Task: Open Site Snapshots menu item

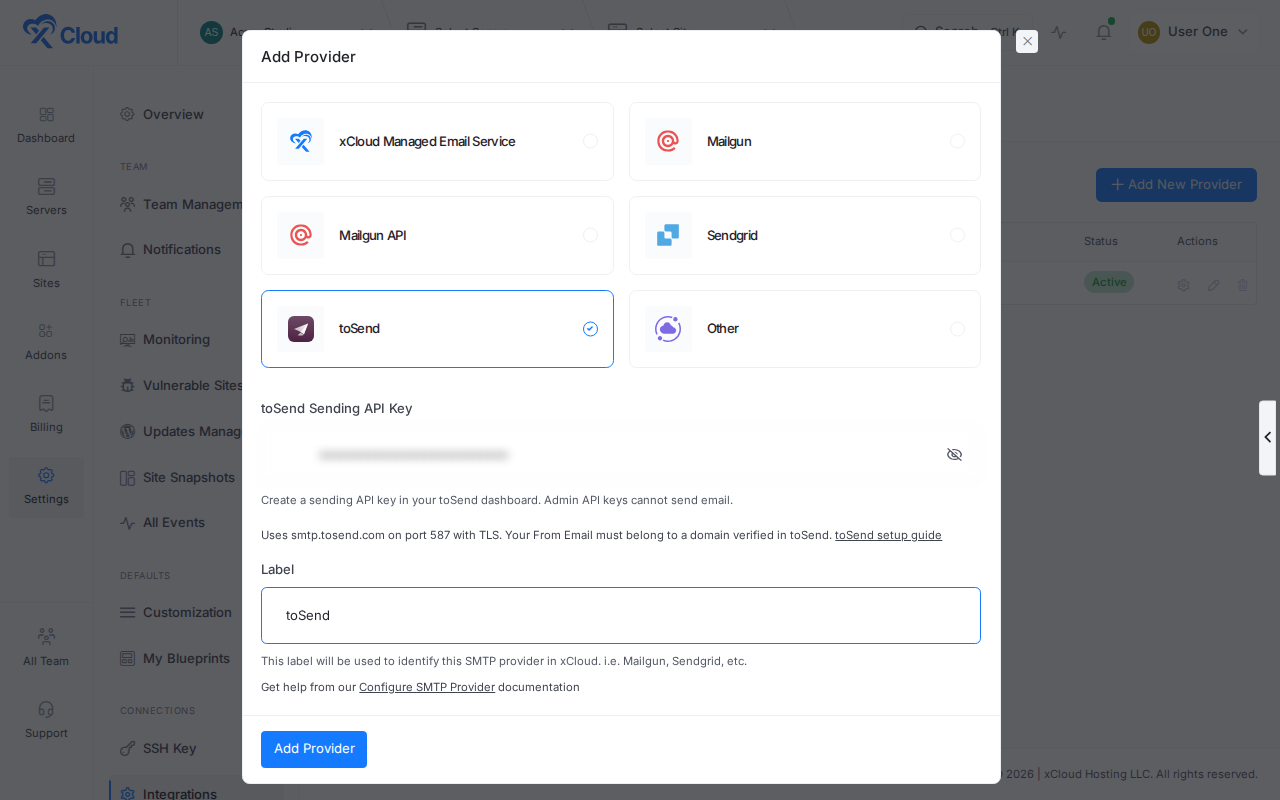Action: [178, 477]
